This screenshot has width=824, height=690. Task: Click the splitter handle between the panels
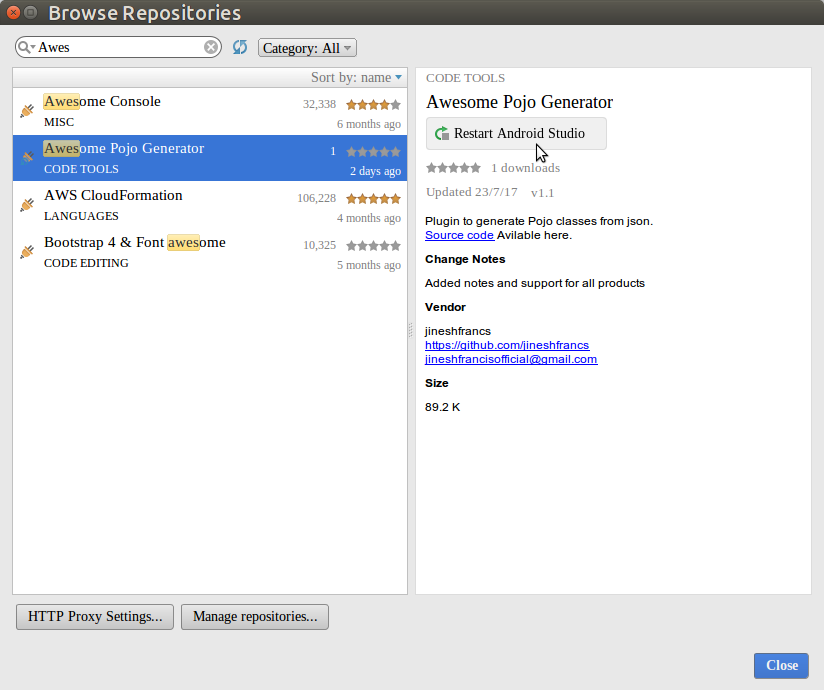(x=411, y=330)
